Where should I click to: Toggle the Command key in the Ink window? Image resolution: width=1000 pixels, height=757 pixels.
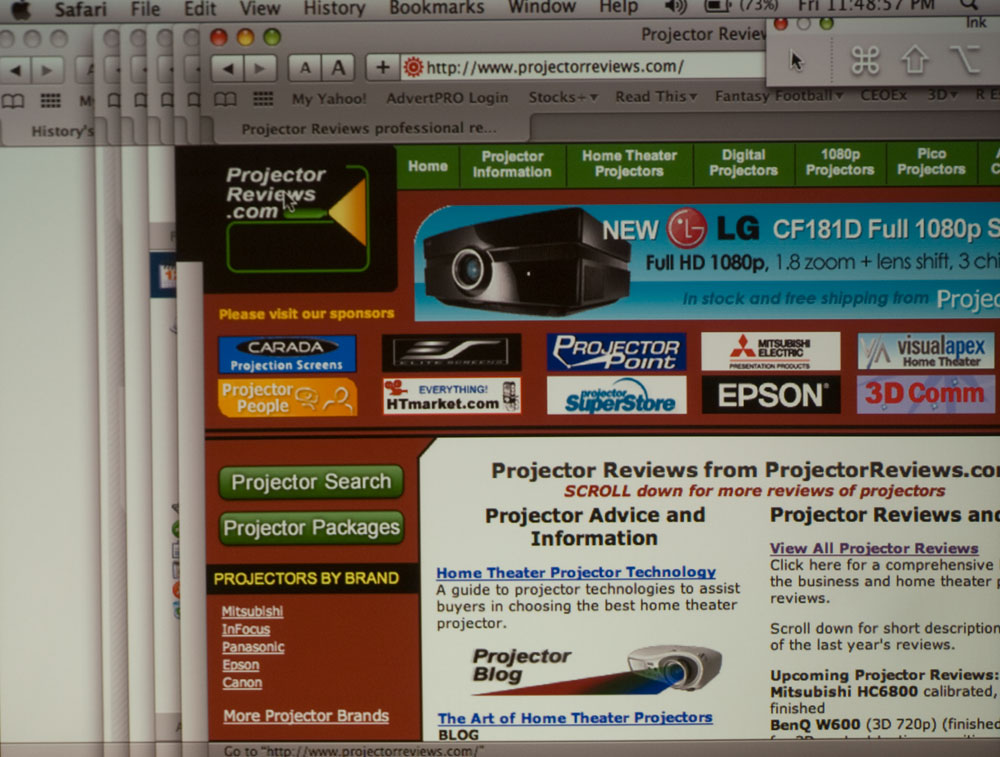coord(865,61)
